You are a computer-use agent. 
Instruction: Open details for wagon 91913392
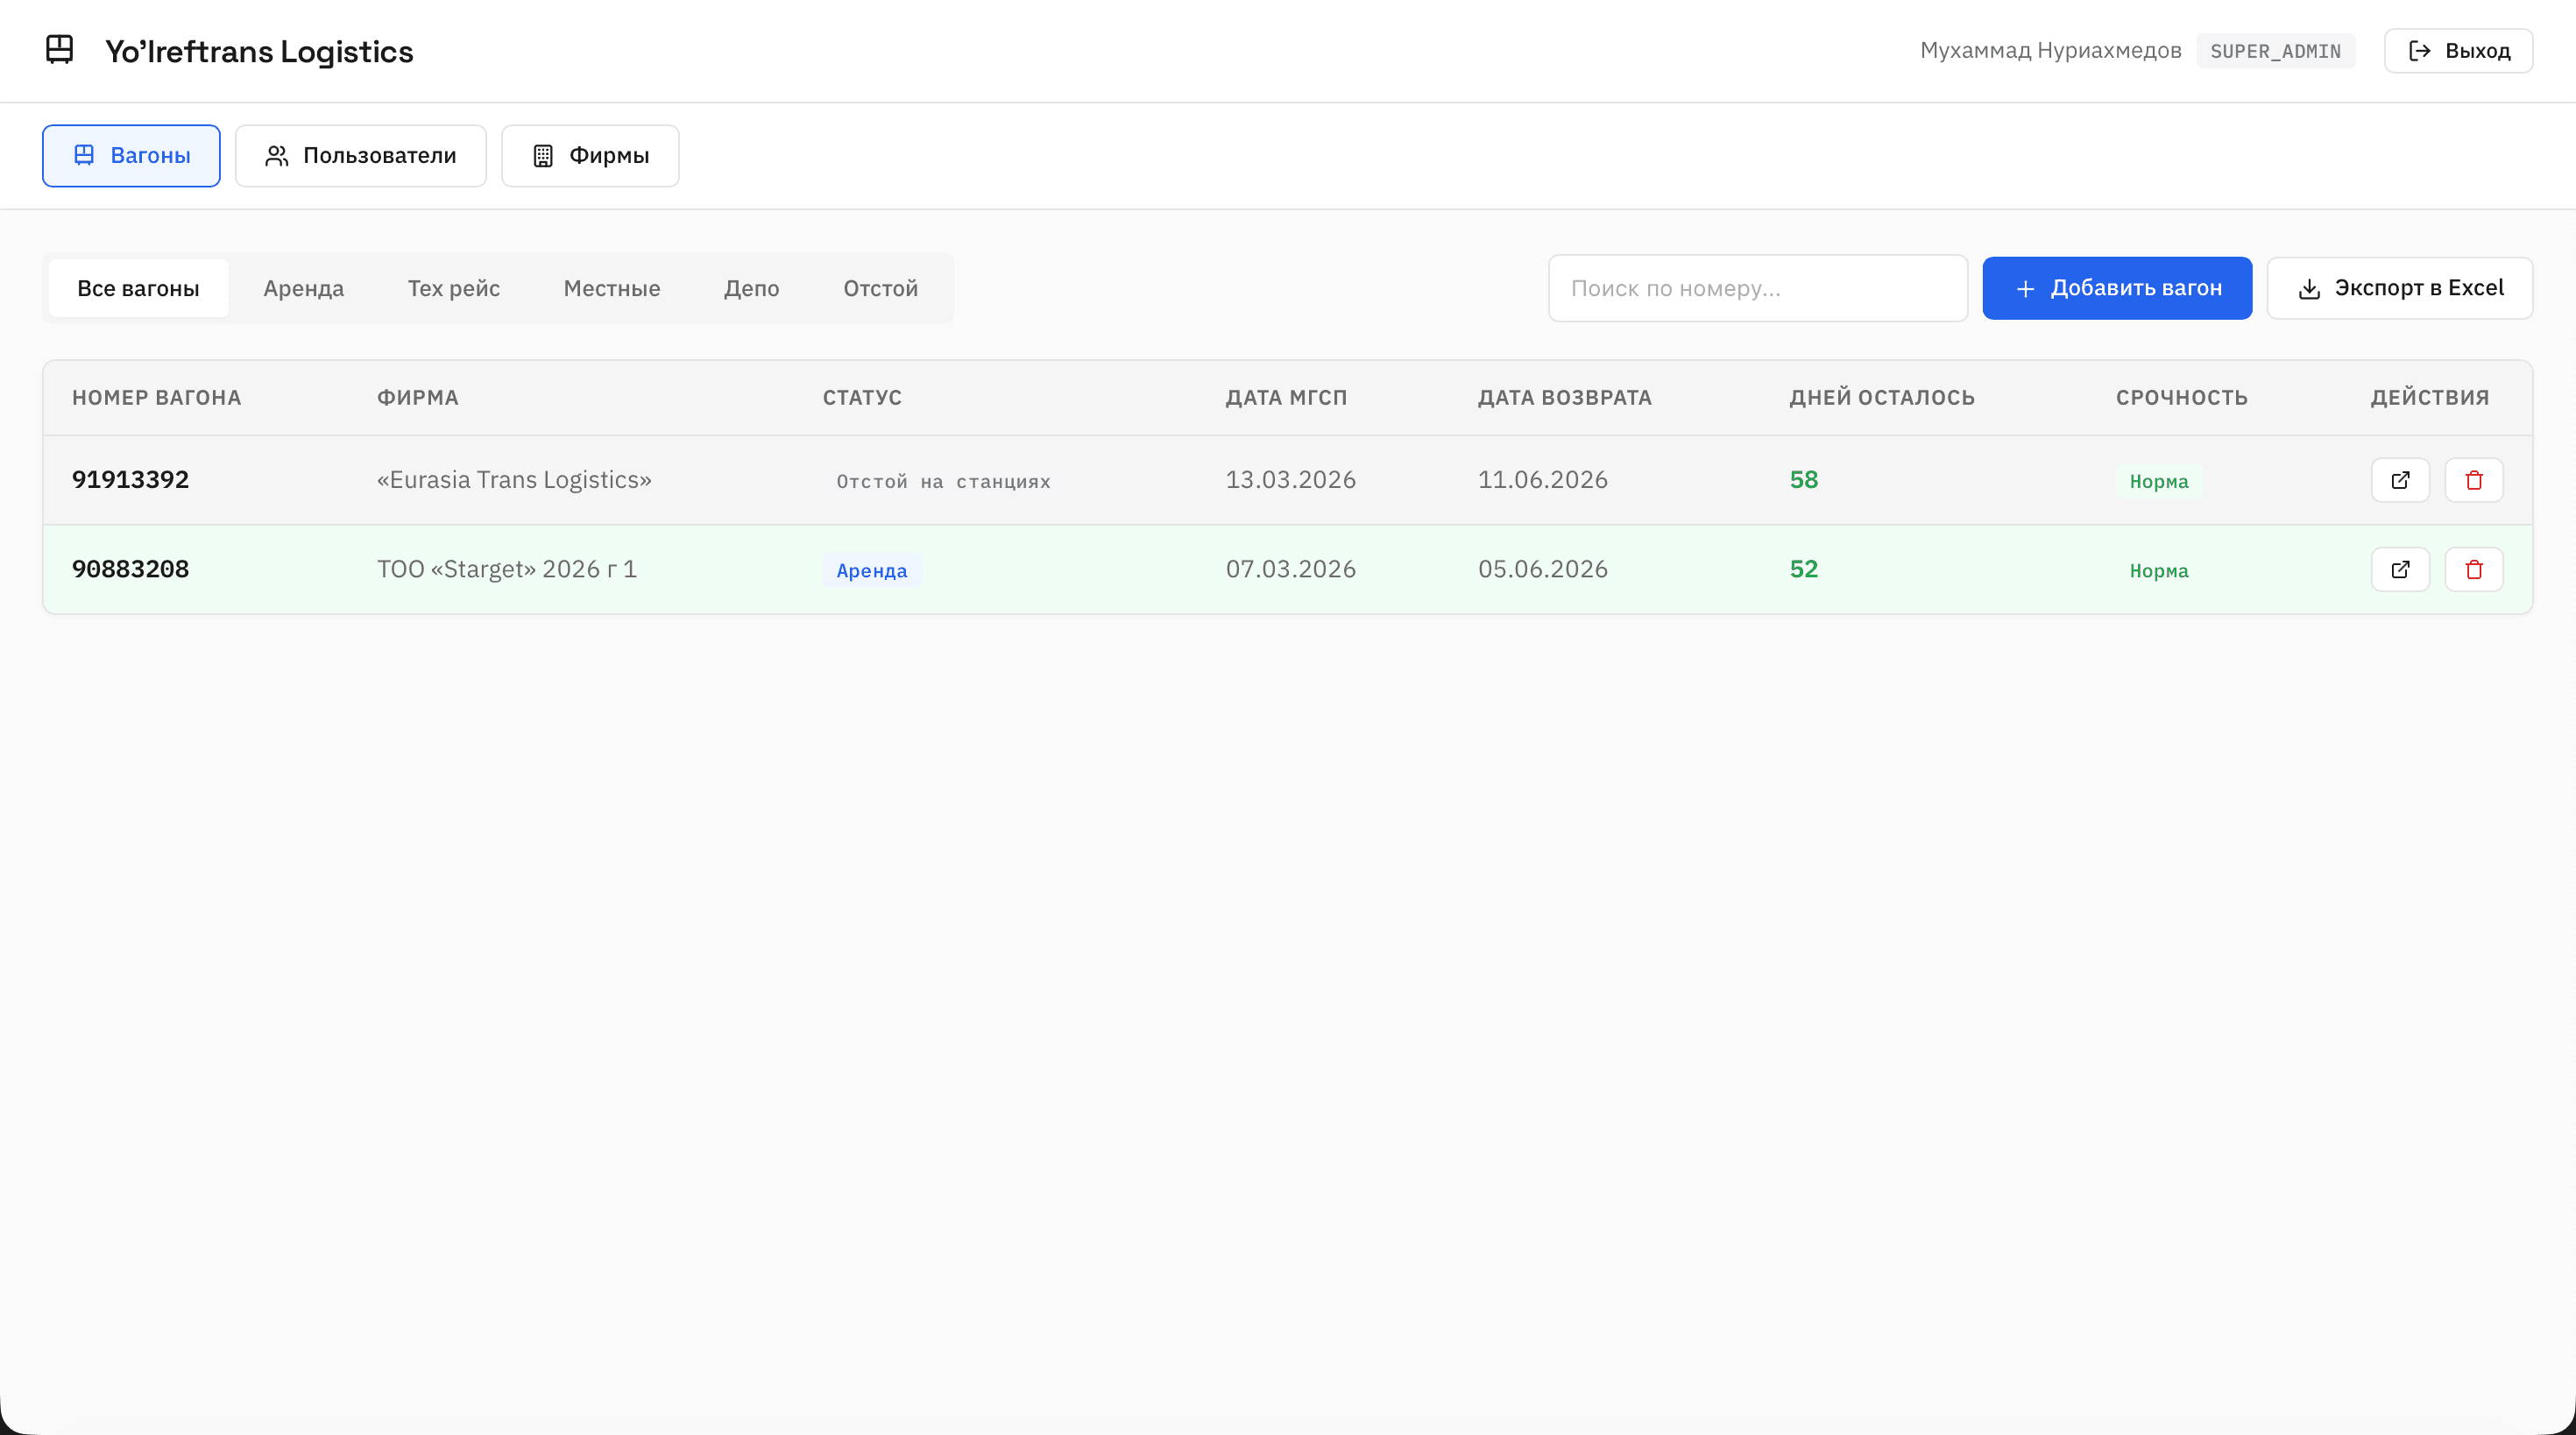tap(2399, 480)
